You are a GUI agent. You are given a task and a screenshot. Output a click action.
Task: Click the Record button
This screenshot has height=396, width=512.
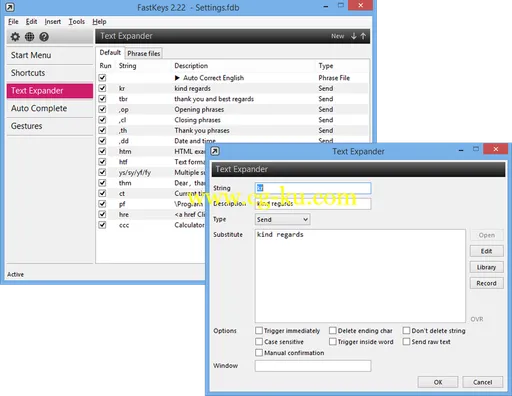pos(486,283)
